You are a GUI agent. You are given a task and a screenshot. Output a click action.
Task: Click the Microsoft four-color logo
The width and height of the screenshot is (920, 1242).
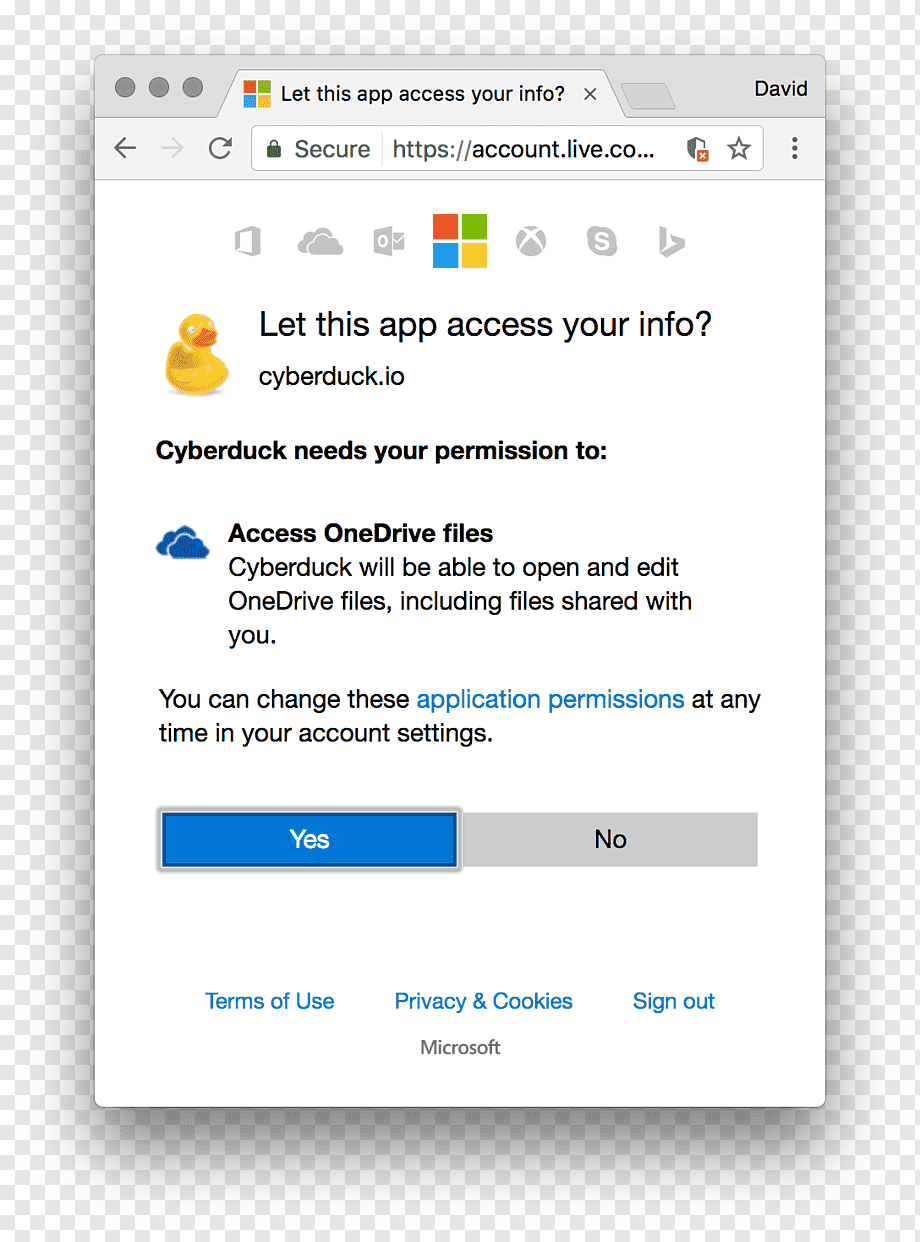coord(460,241)
